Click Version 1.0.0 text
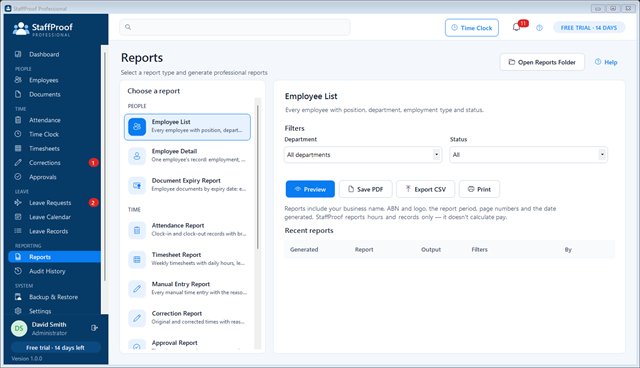 [x=27, y=359]
